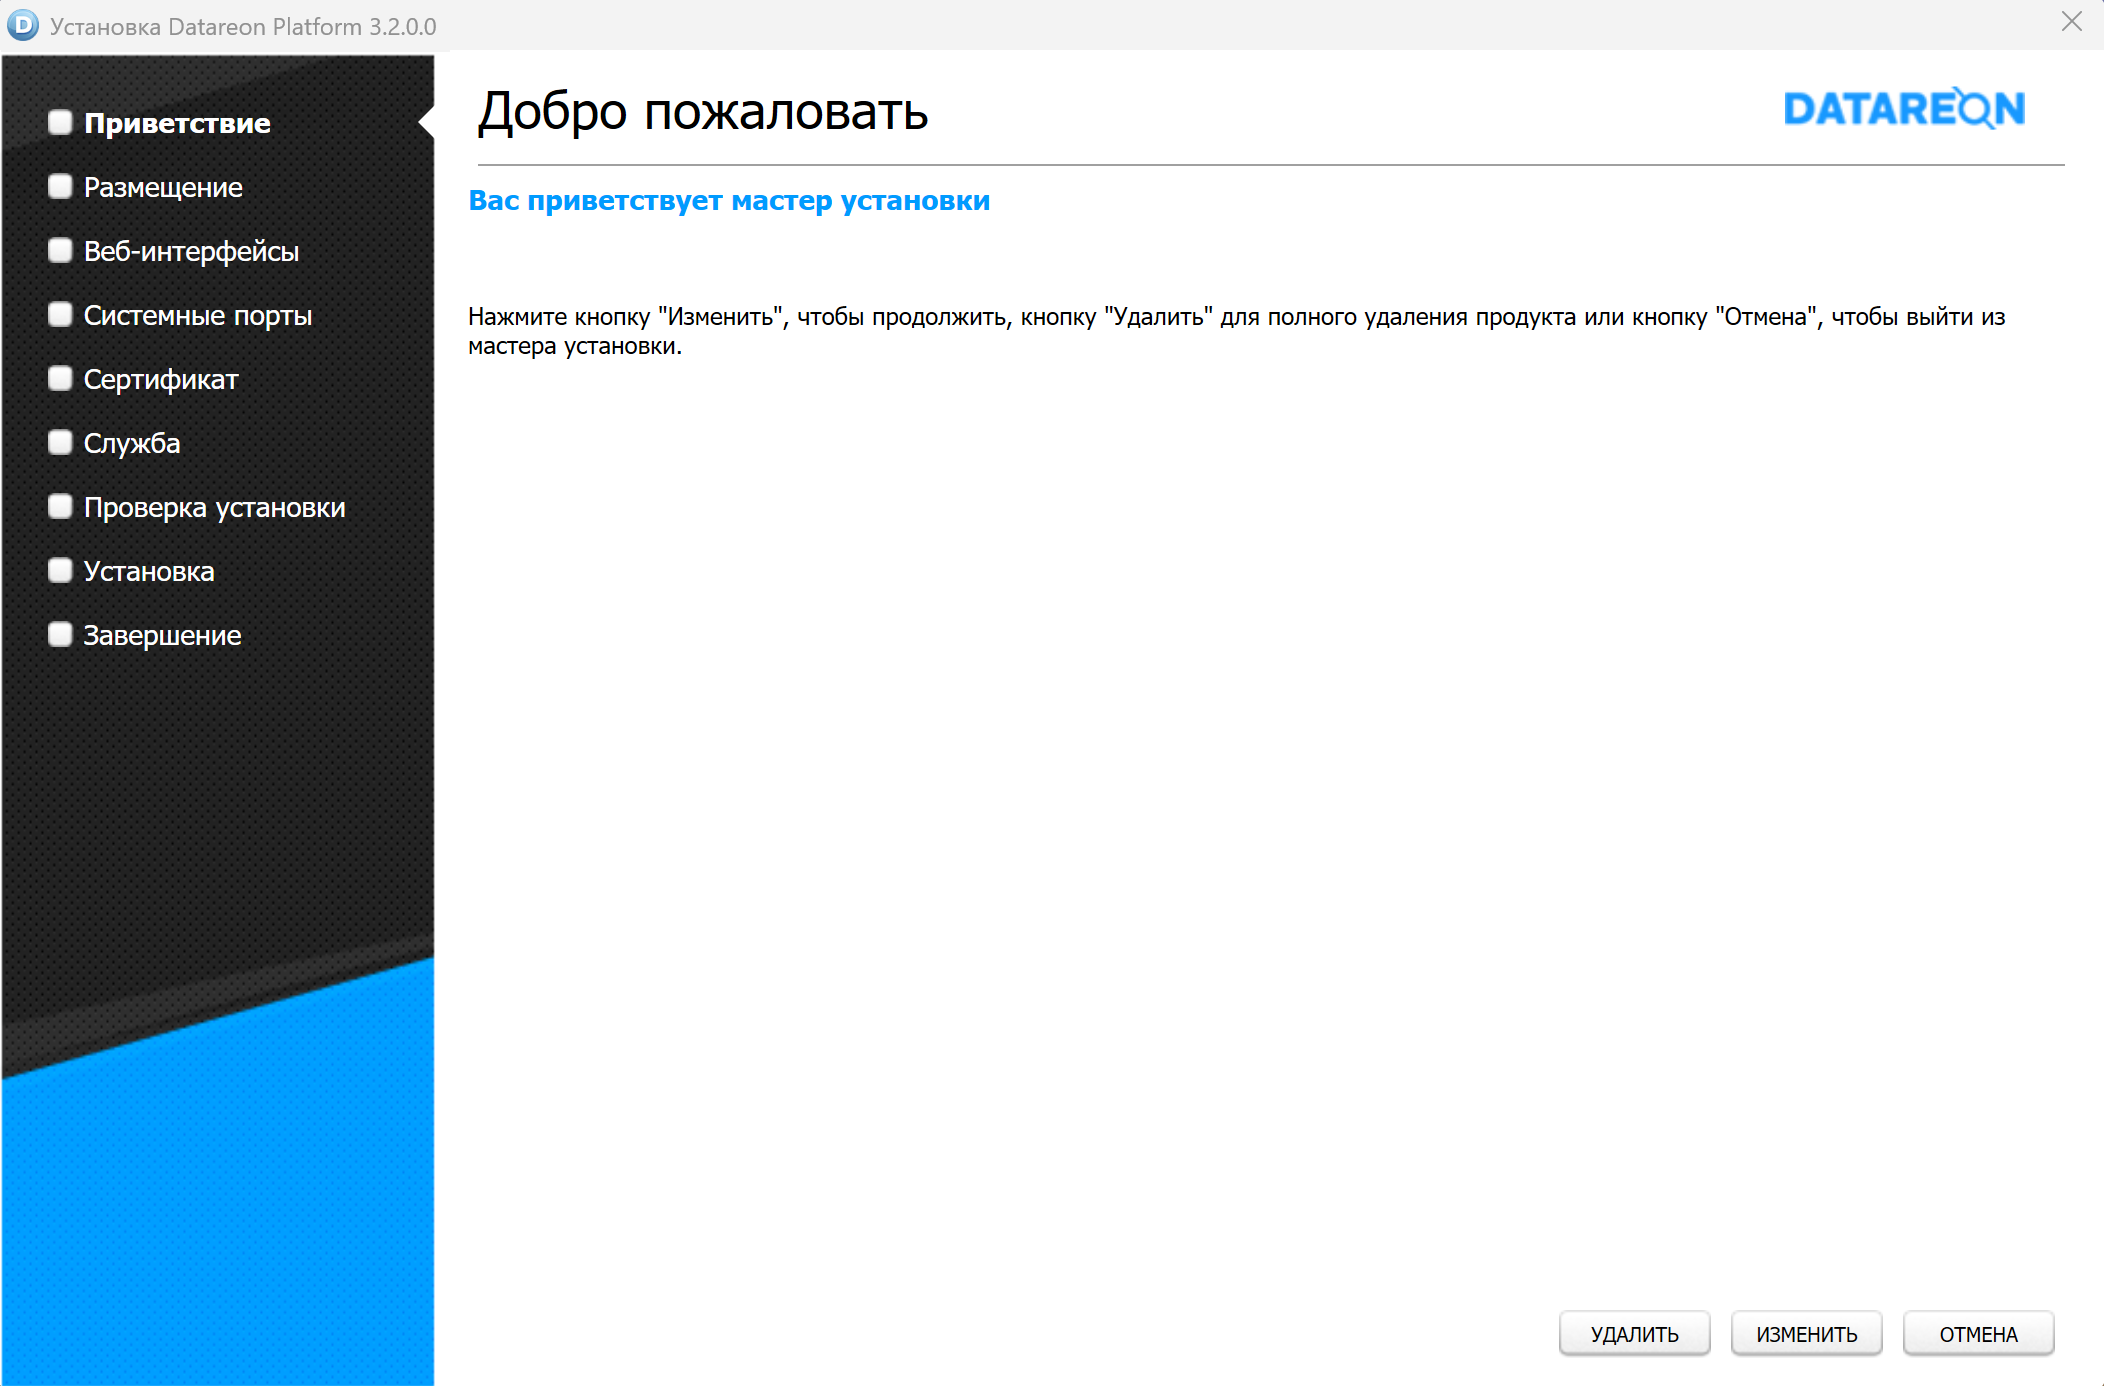Select the Приветствие step label
Image resolution: width=2104 pixels, height=1386 pixels.
pos(177,123)
